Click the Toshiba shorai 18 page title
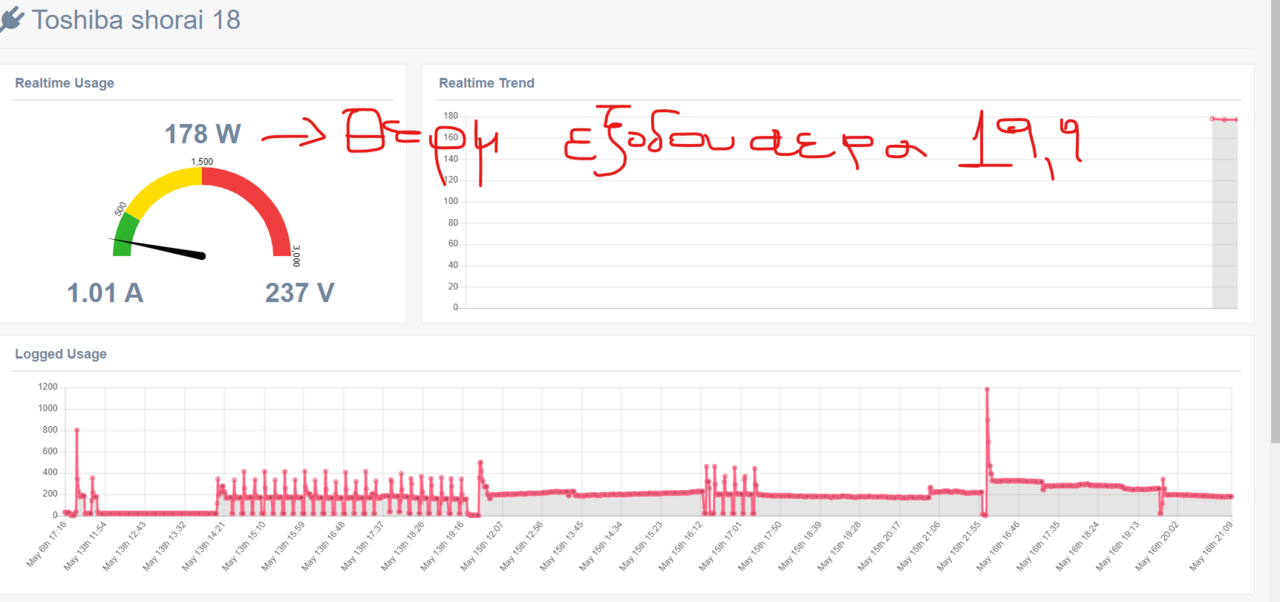 [x=136, y=20]
